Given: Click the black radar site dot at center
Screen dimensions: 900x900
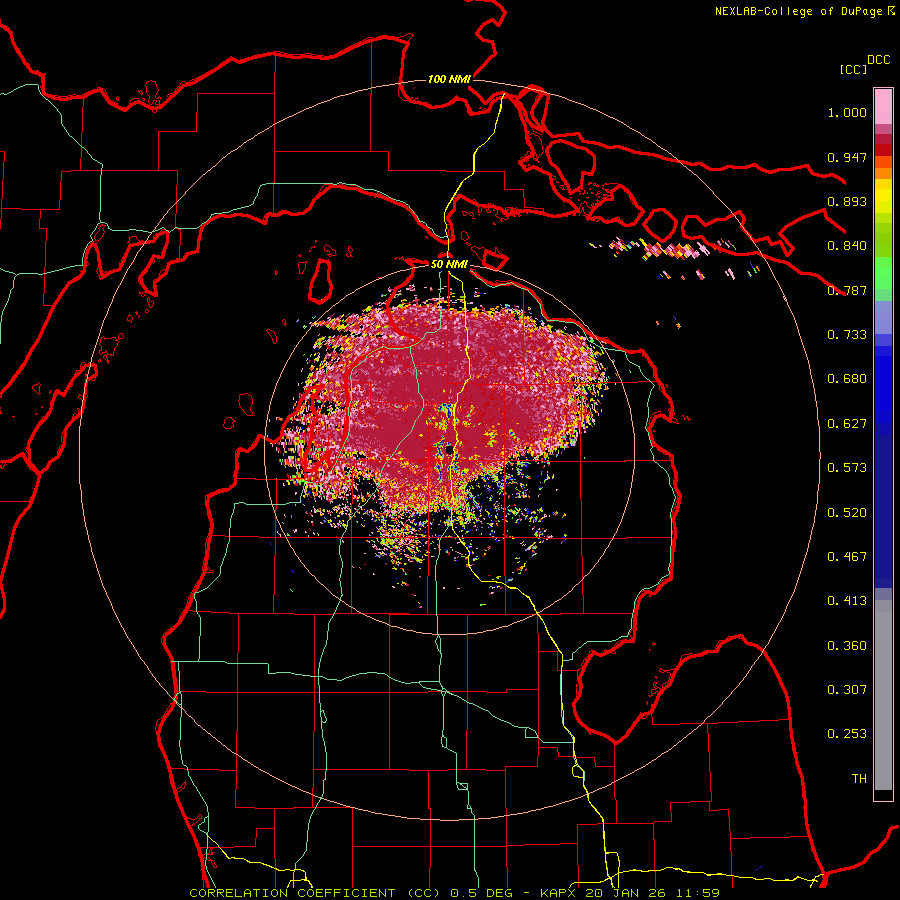Looking at the screenshot, I should tap(449, 451).
